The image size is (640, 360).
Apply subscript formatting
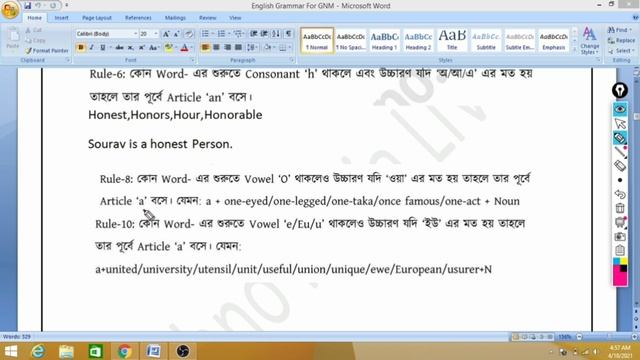[131, 48]
